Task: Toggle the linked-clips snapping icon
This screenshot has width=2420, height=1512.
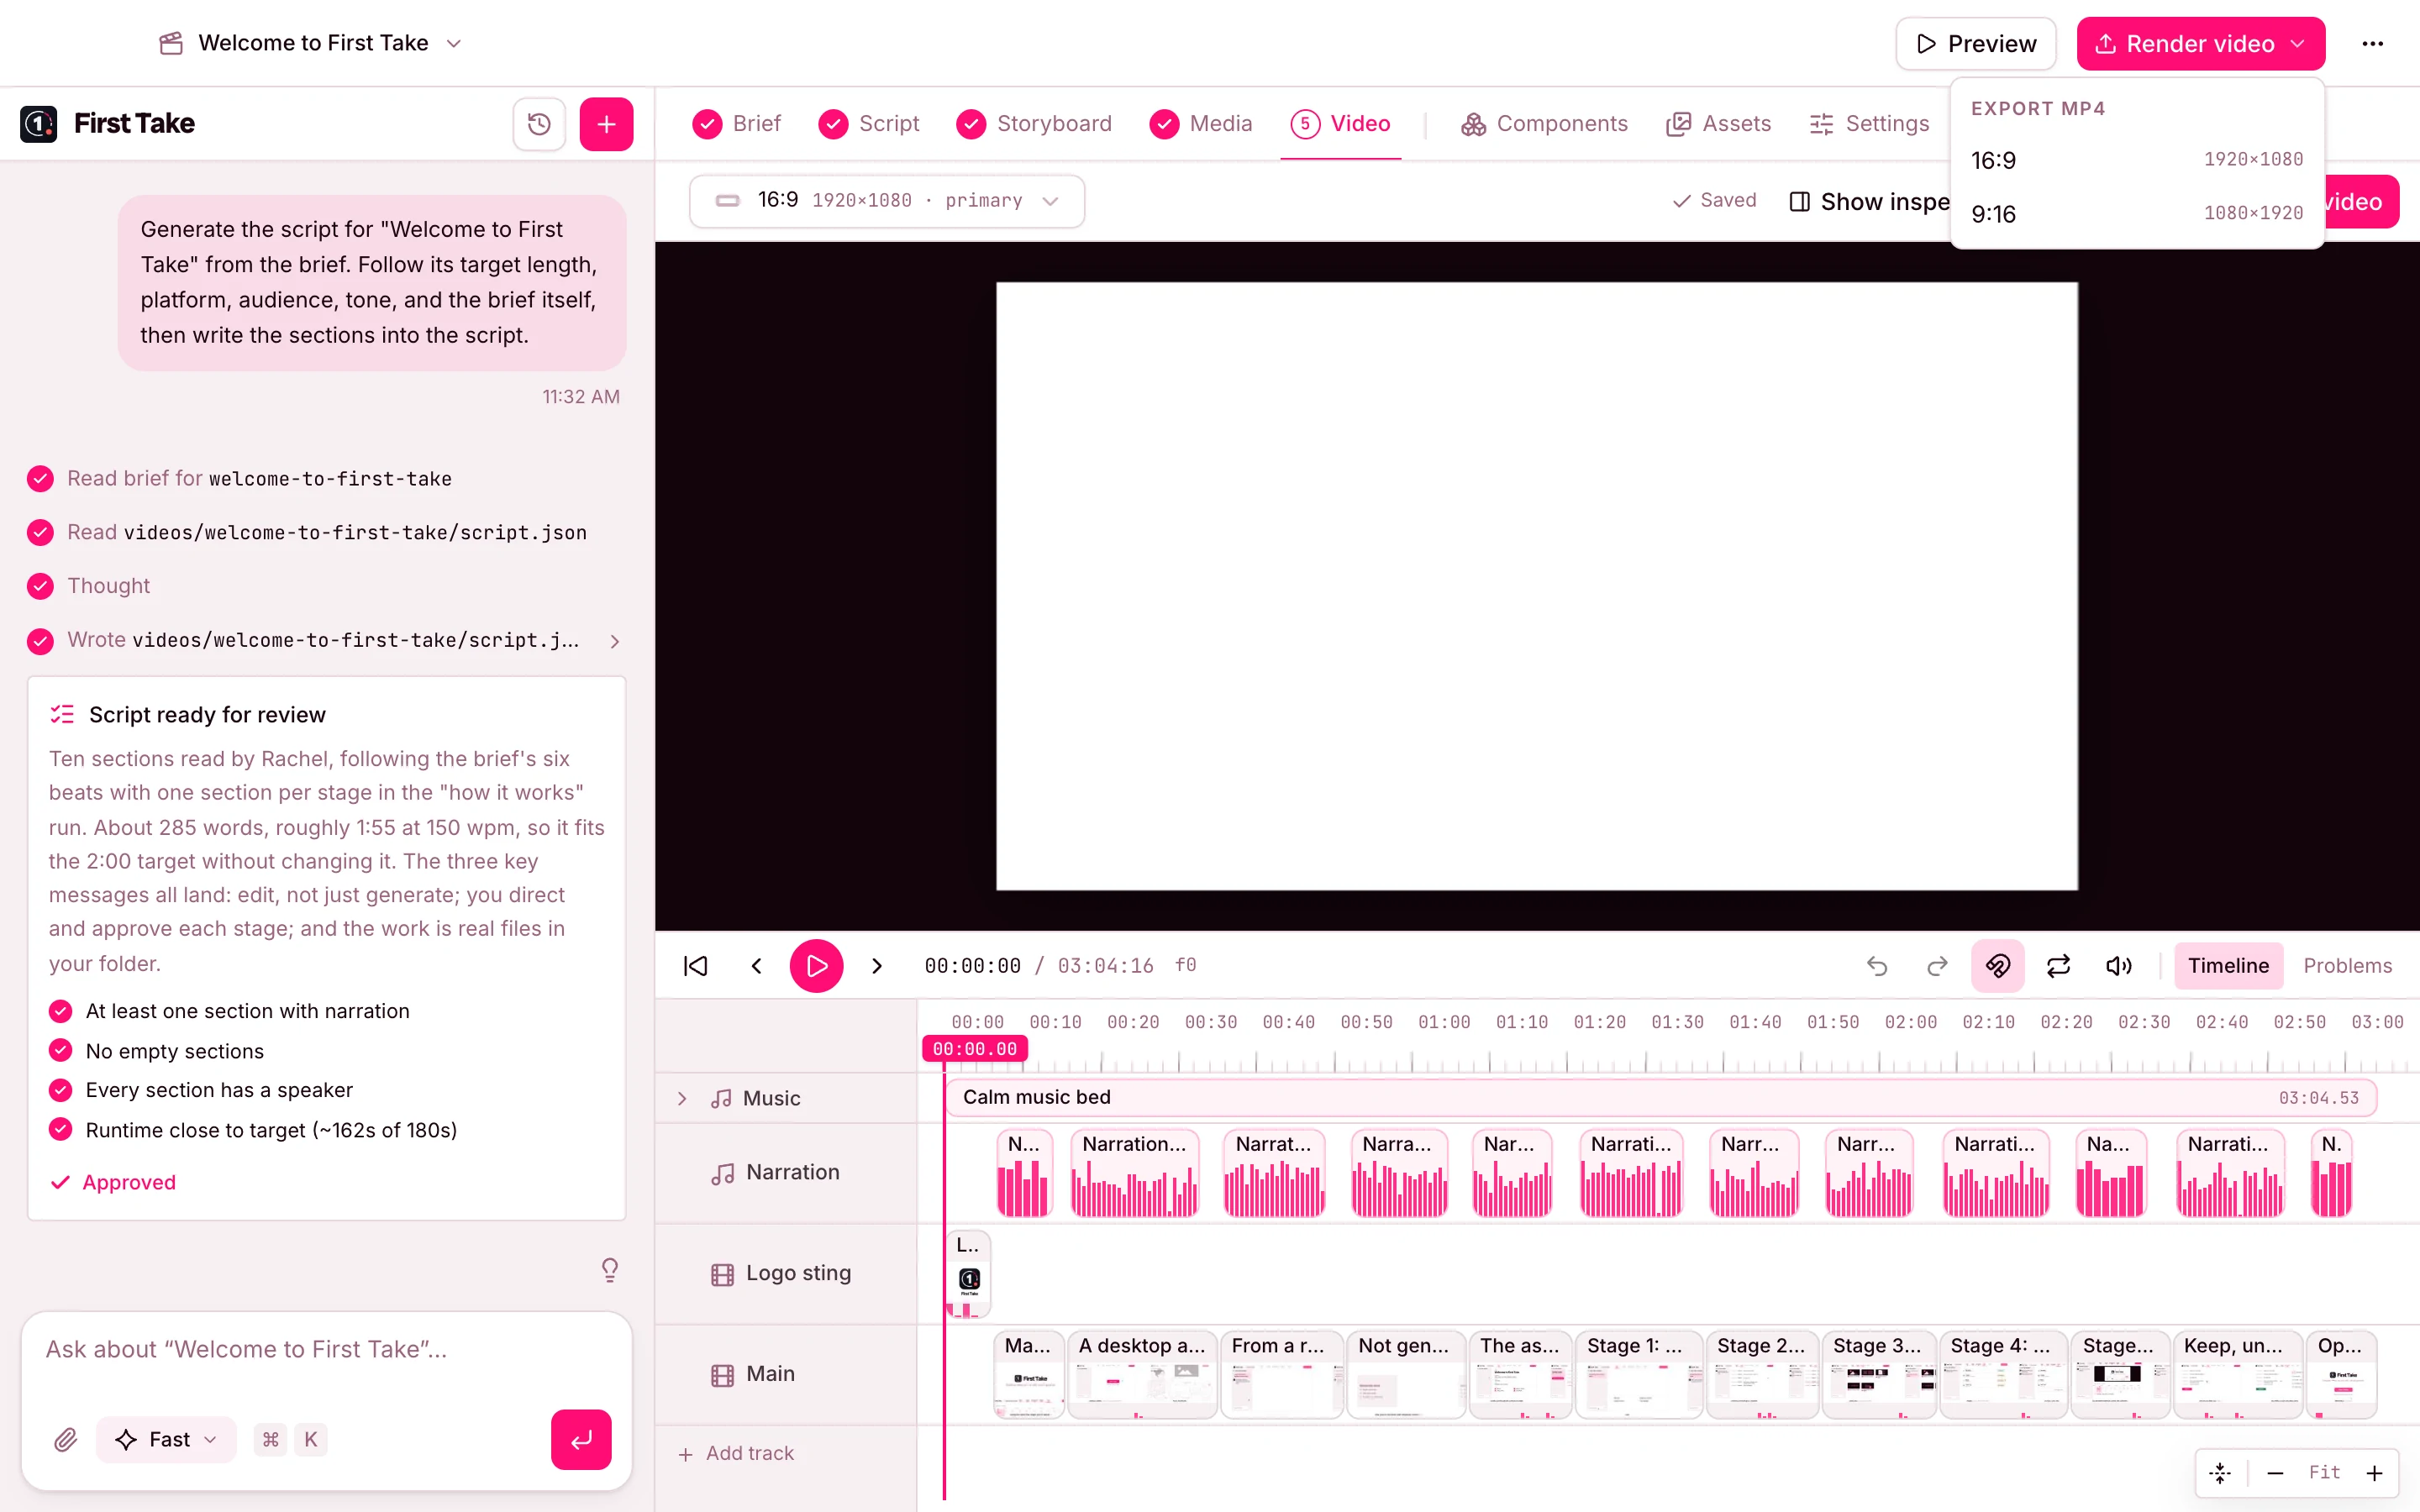Action: (x=1998, y=965)
